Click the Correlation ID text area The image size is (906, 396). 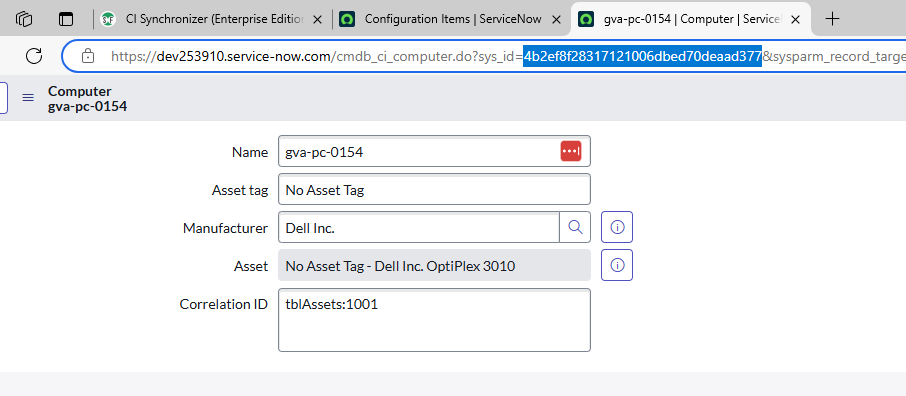[434, 320]
